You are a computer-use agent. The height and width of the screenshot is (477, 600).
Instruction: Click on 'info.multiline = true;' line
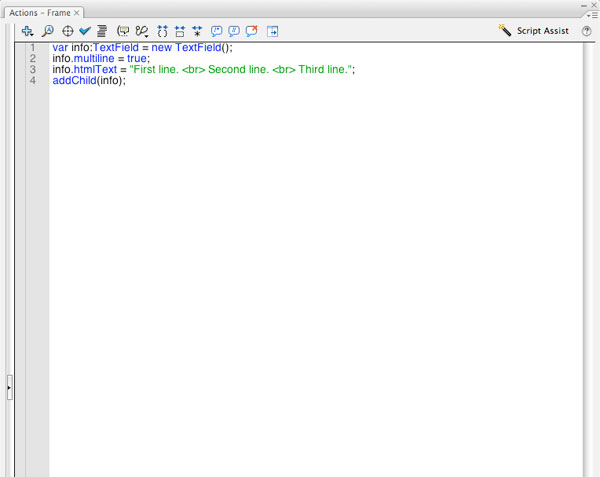[101, 59]
